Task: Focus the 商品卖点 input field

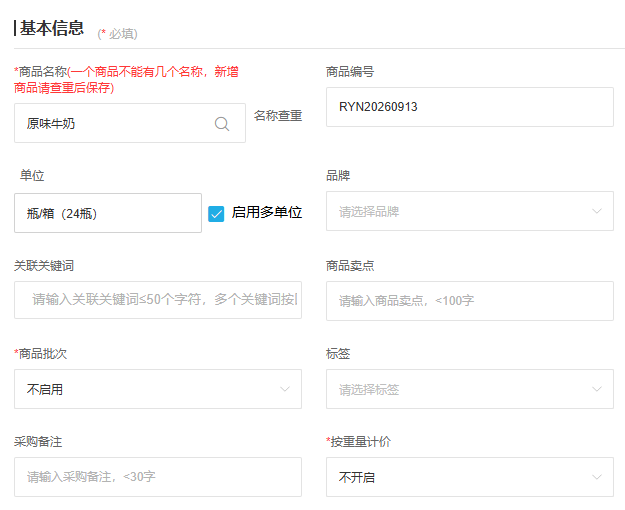Action: click(x=470, y=301)
